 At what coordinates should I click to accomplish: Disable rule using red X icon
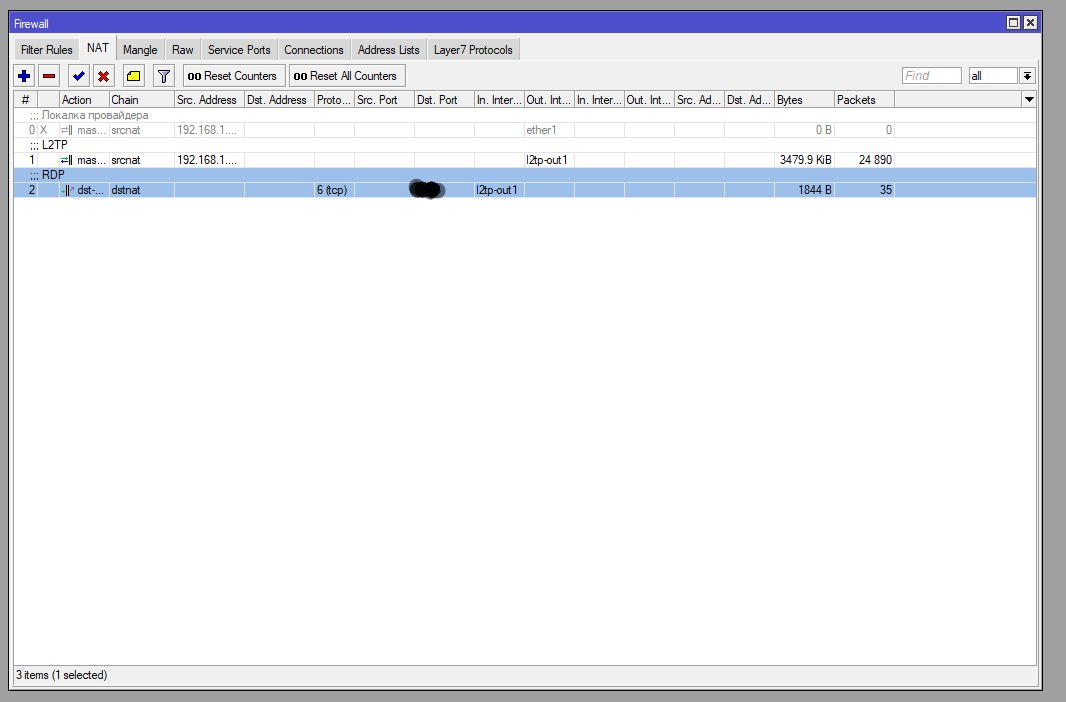(x=103, y=76)
